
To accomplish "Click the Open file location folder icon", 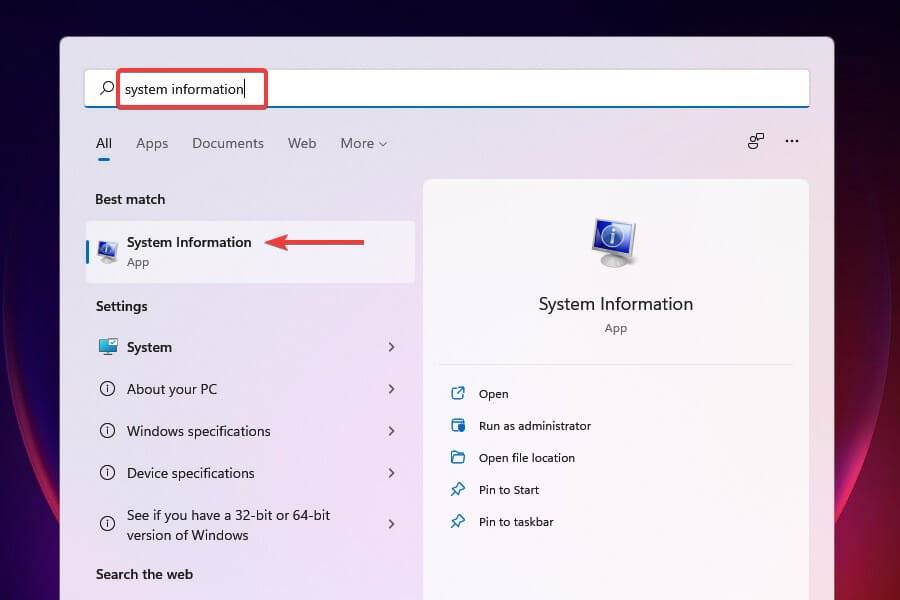I will (460, 457).
